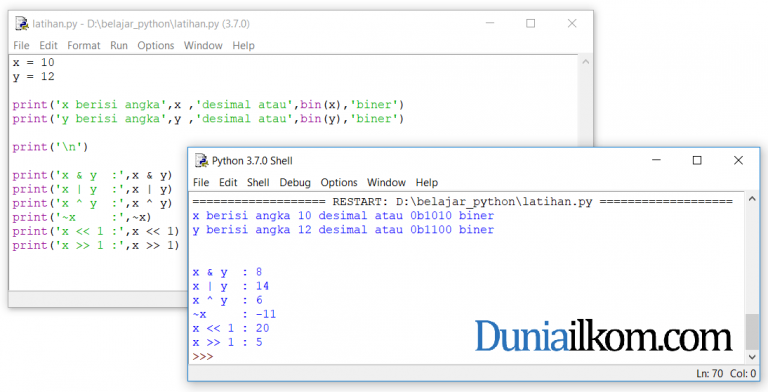This screenshot has width=768, height=392.
Task: Click the shell vertical scrollbar thumb
Action: 752,332
